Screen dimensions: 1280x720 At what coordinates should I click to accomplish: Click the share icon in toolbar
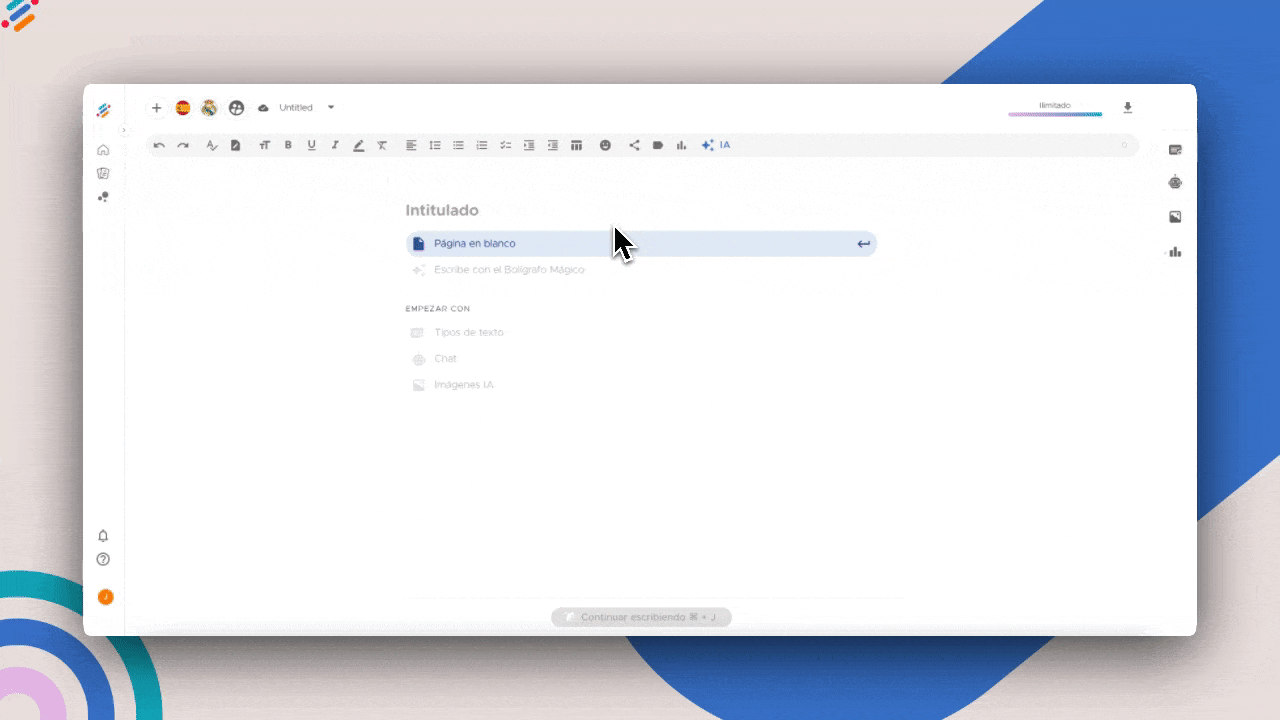pyautogui.click(x=634, y=145)
